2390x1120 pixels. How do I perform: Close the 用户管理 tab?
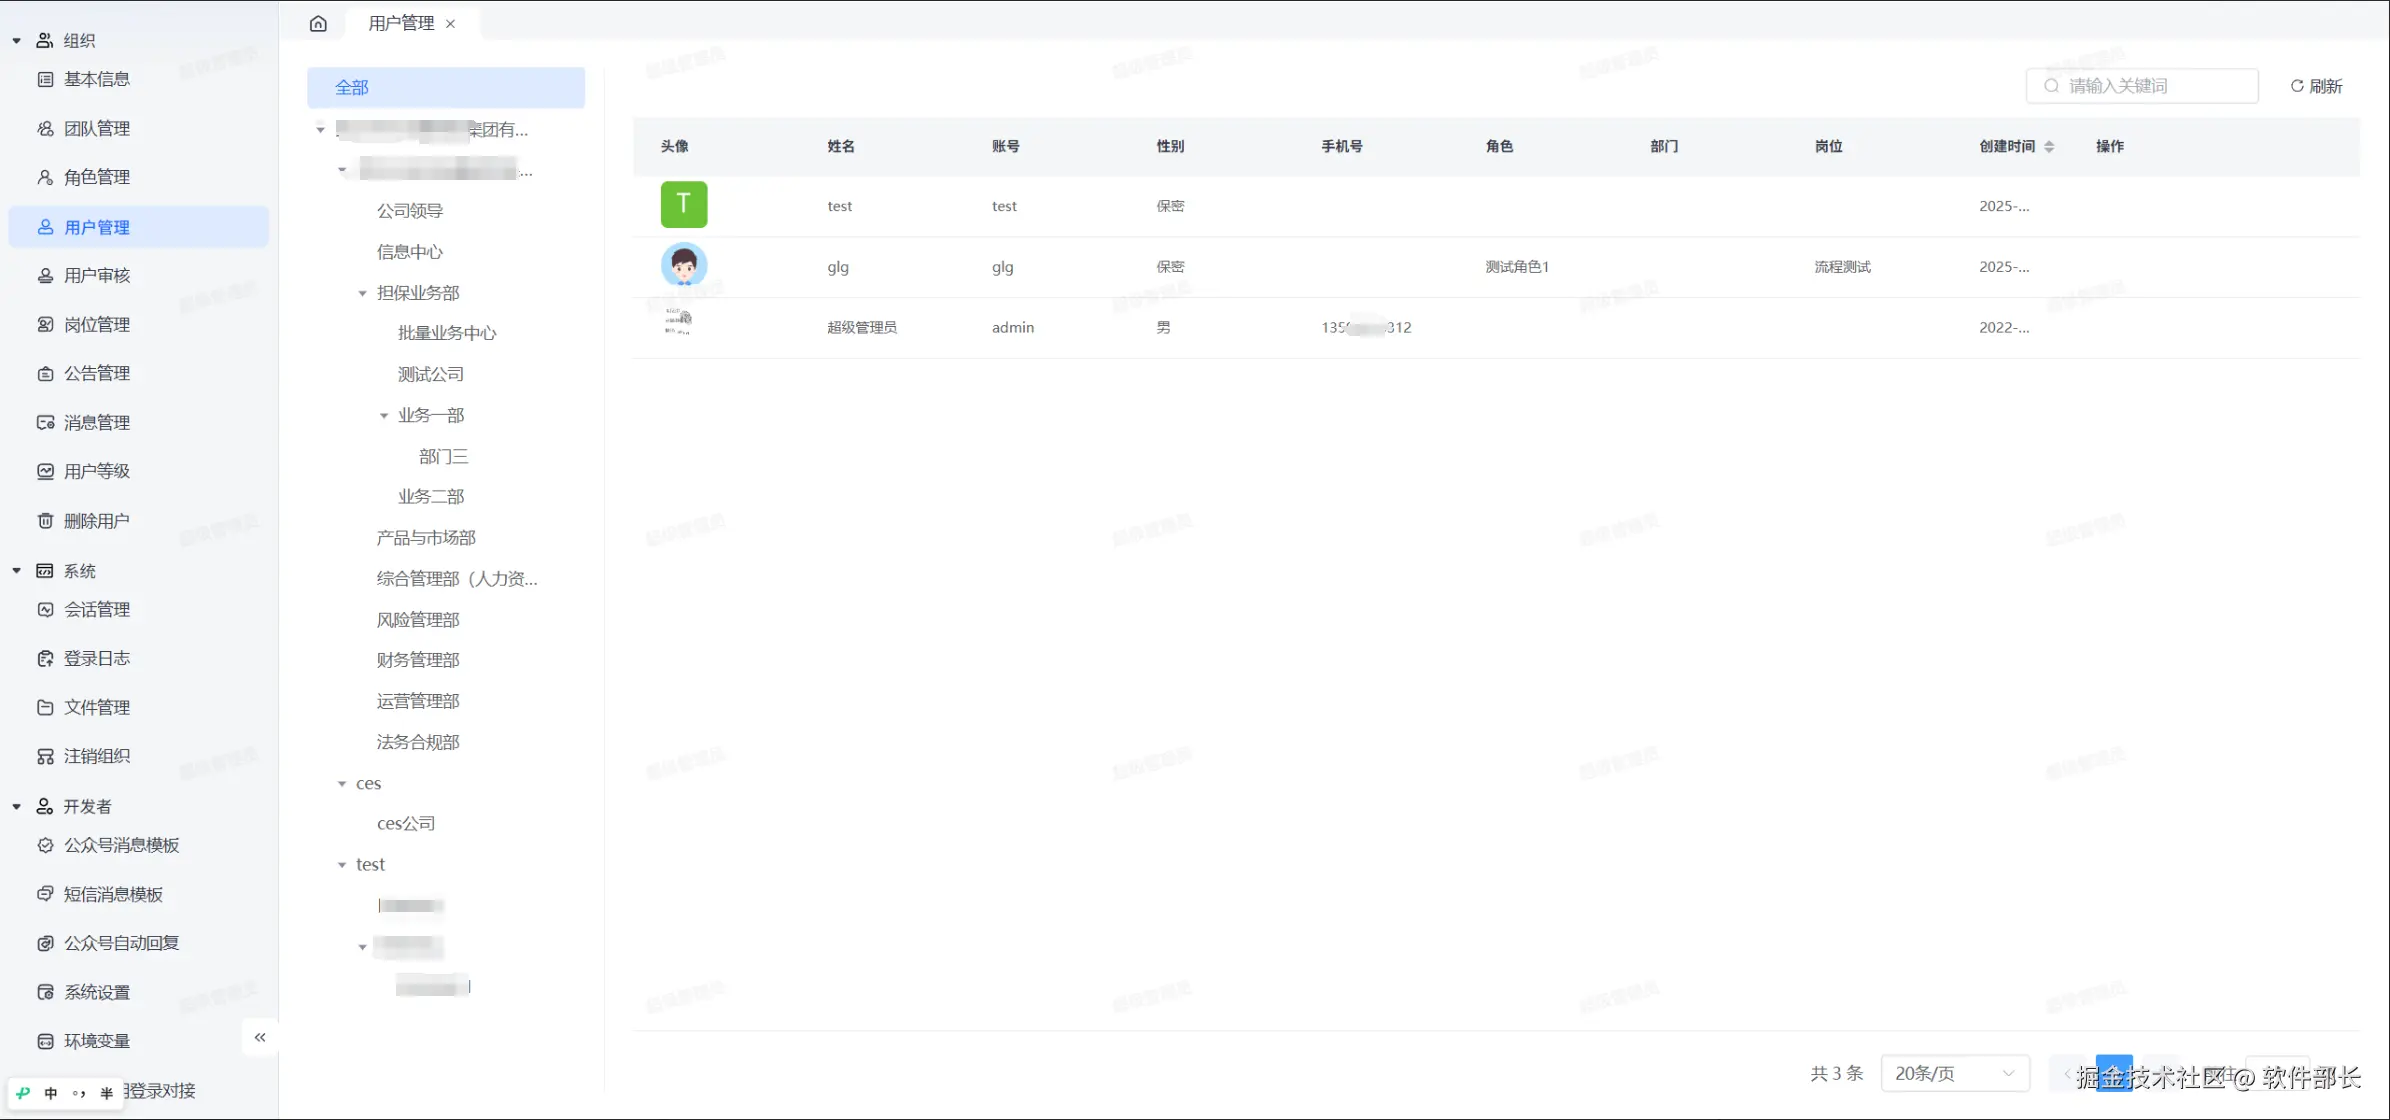(451, 24)
